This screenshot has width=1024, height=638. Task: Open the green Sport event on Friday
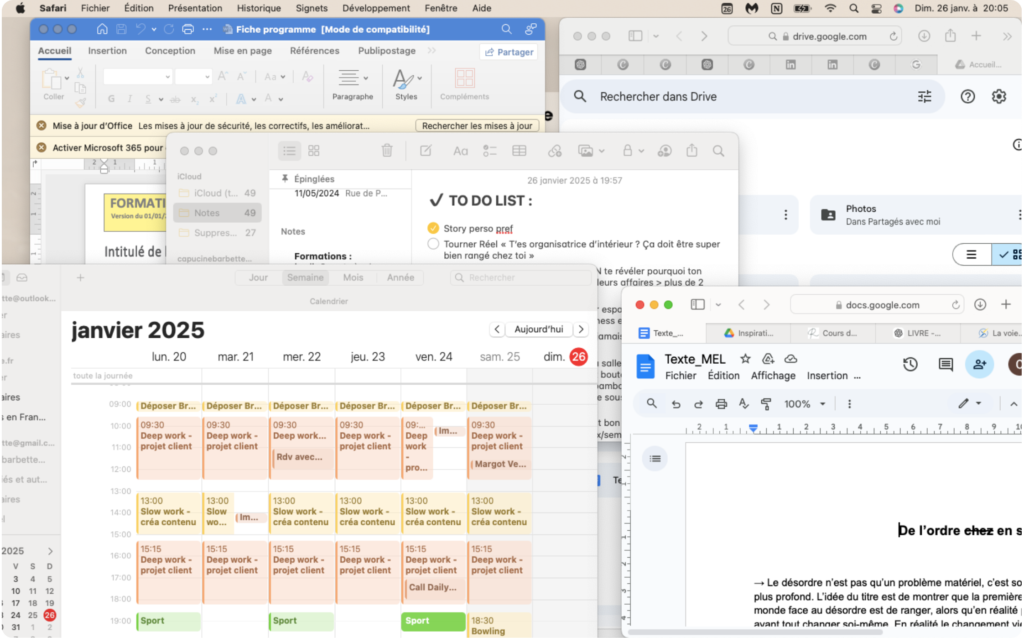tap(433, 621)
